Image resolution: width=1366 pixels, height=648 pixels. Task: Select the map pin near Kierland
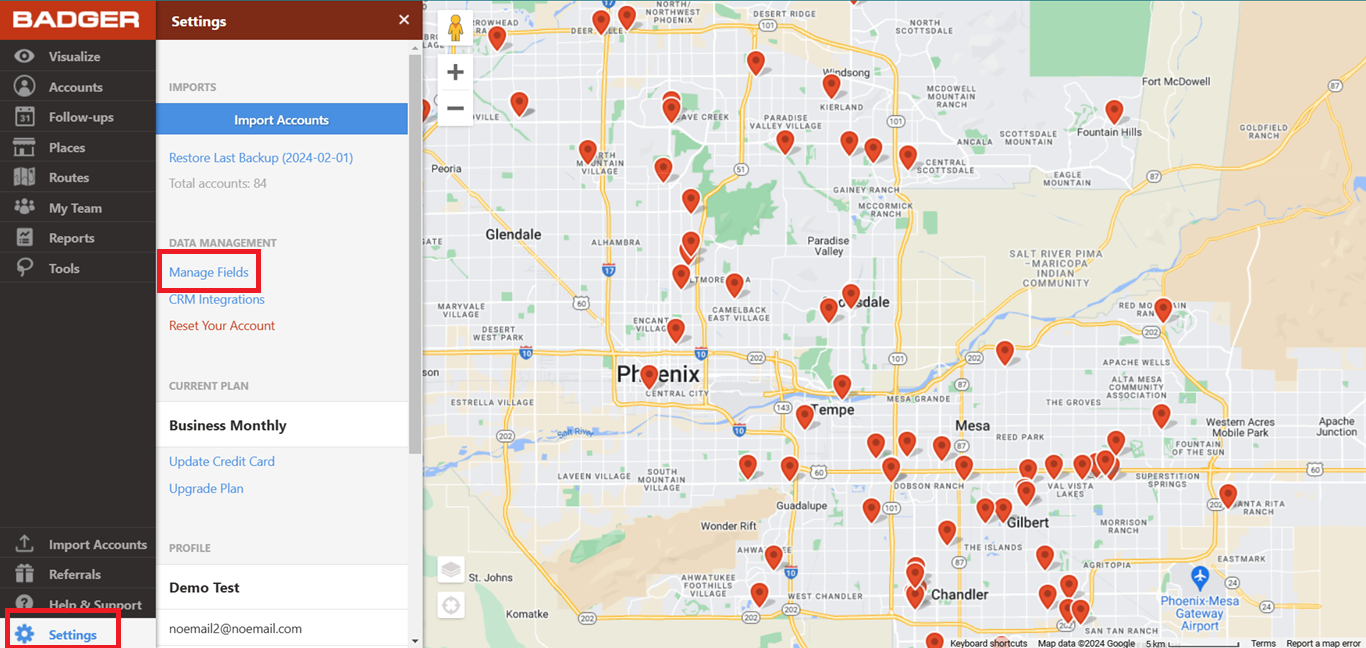pos(831,85)
